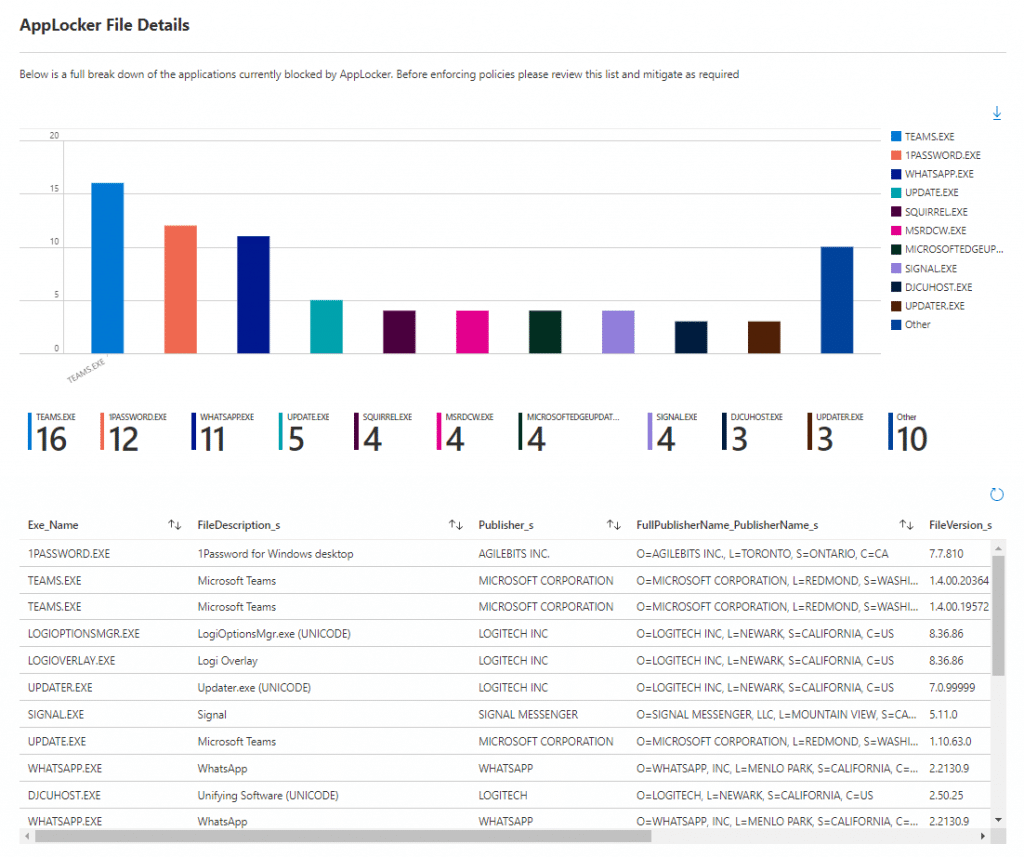The image size is (1024, 857).
Task: Click the FileVersion_s column header
Action: click(x=960, y=525)
